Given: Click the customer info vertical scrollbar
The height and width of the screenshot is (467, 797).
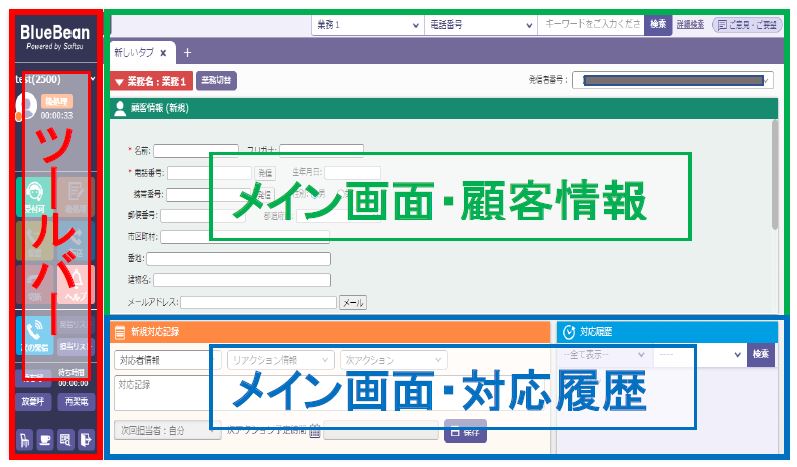Looking at the screenshot, I should [774, 180].
